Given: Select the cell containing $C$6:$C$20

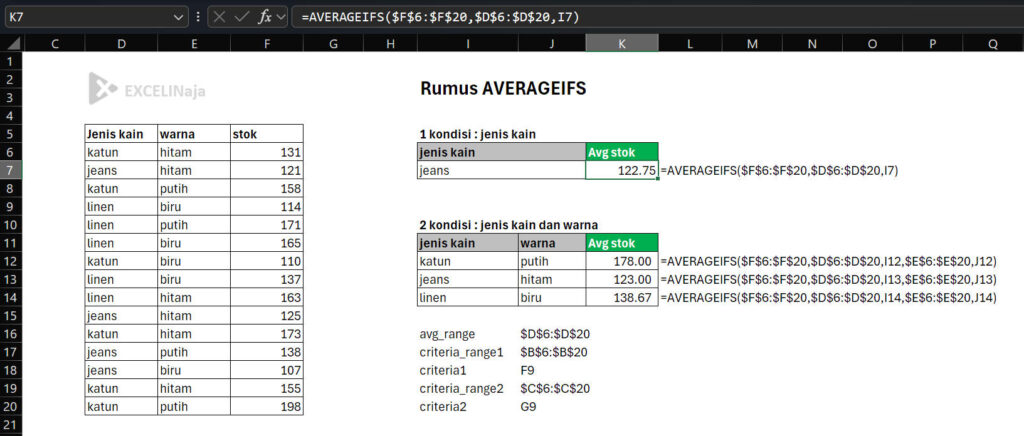Looking at the screenshot, I should pyautogui.click(x=554, y=388).
